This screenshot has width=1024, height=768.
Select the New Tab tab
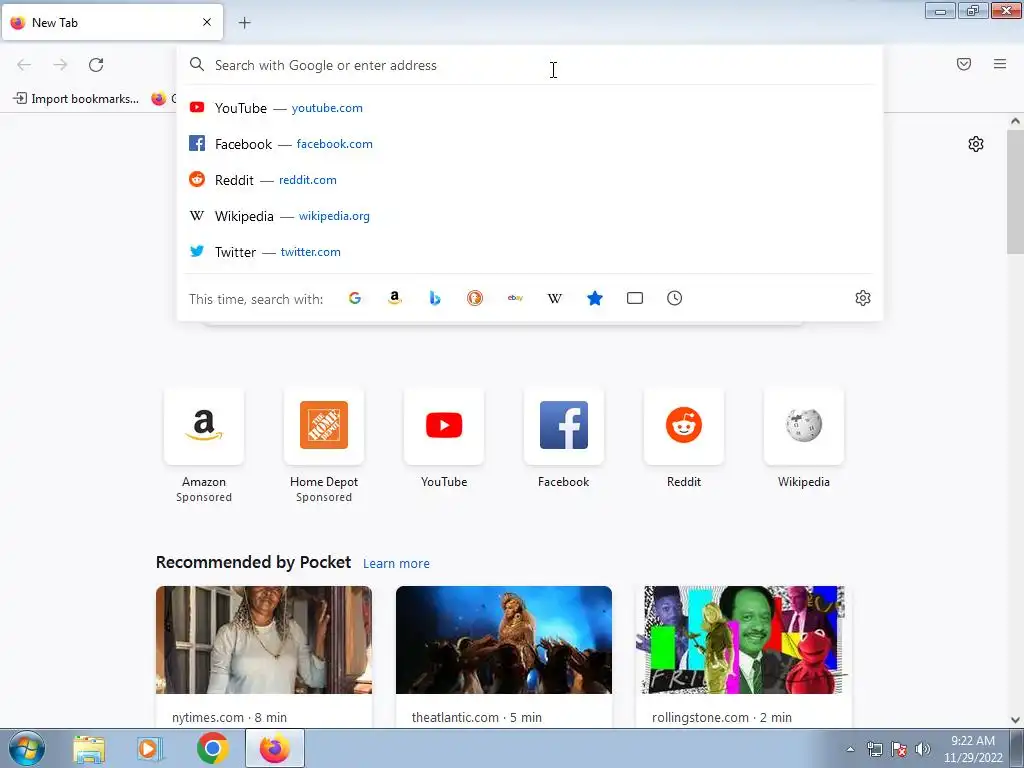(x=112, y=22)
